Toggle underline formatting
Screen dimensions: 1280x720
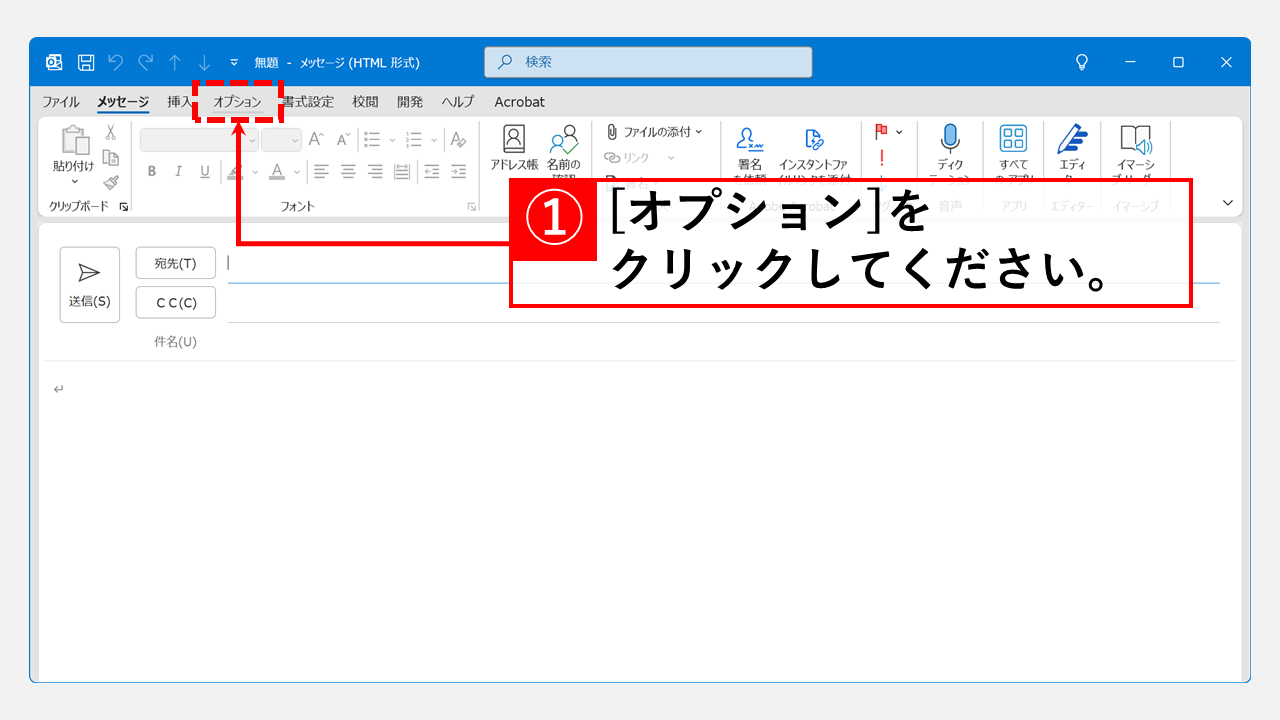pyautogui.click(x=204, y=171)
